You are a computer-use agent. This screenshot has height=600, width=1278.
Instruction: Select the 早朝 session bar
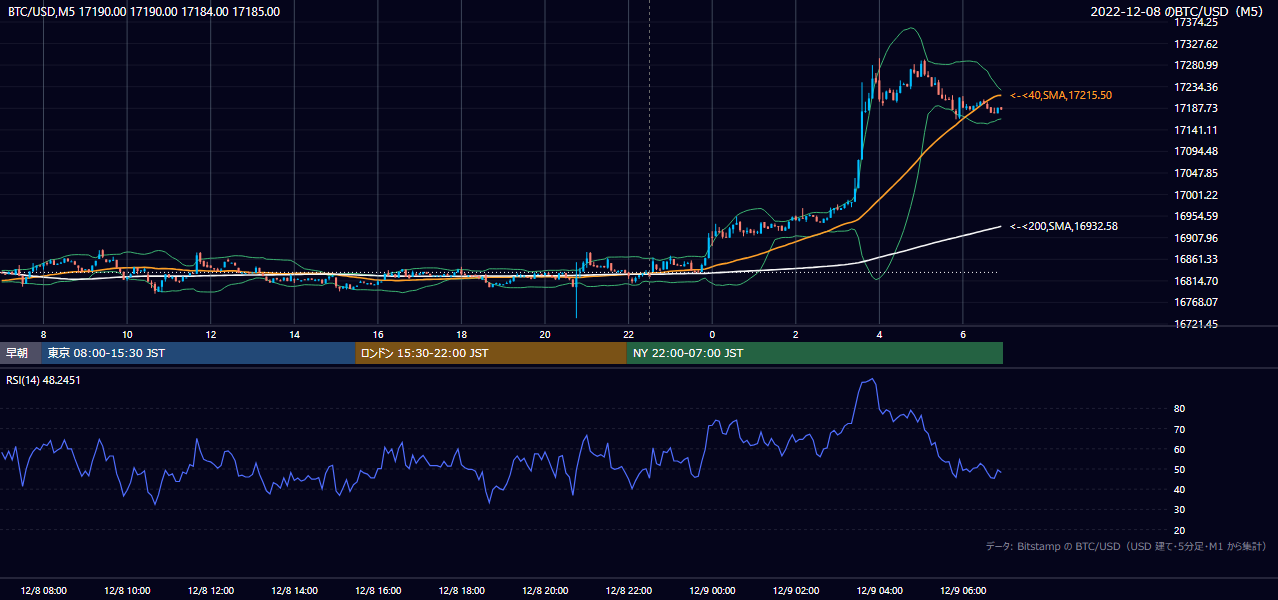pyautogui.click(x=20, y=353)
